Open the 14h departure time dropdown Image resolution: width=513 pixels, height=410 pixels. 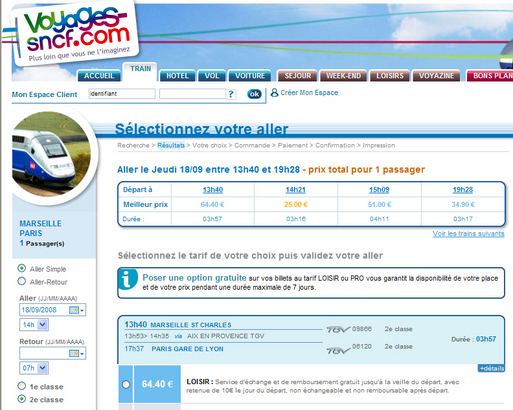tap(34, 325)
